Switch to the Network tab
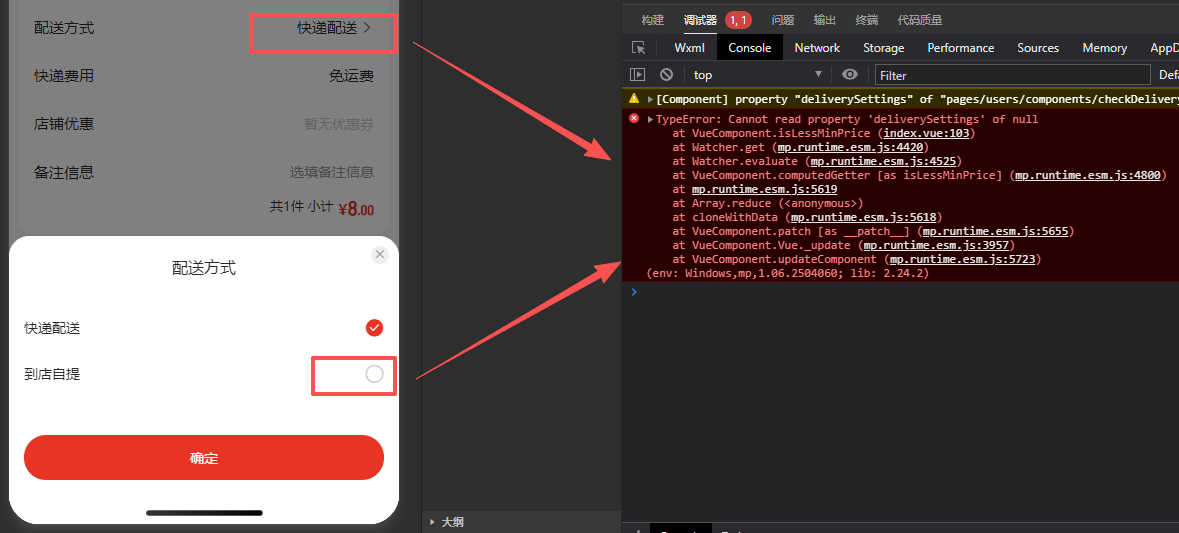 coord(817,48)
